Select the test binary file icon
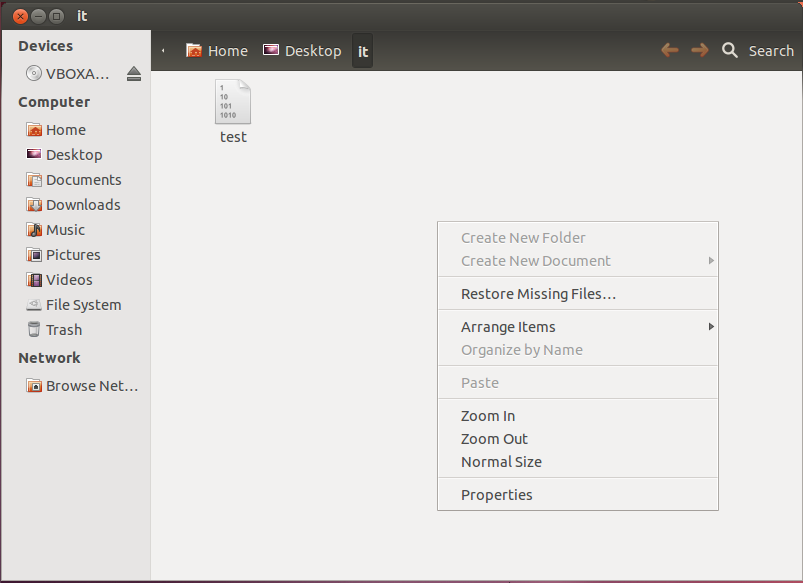803x583 pixels. (233, 101)
